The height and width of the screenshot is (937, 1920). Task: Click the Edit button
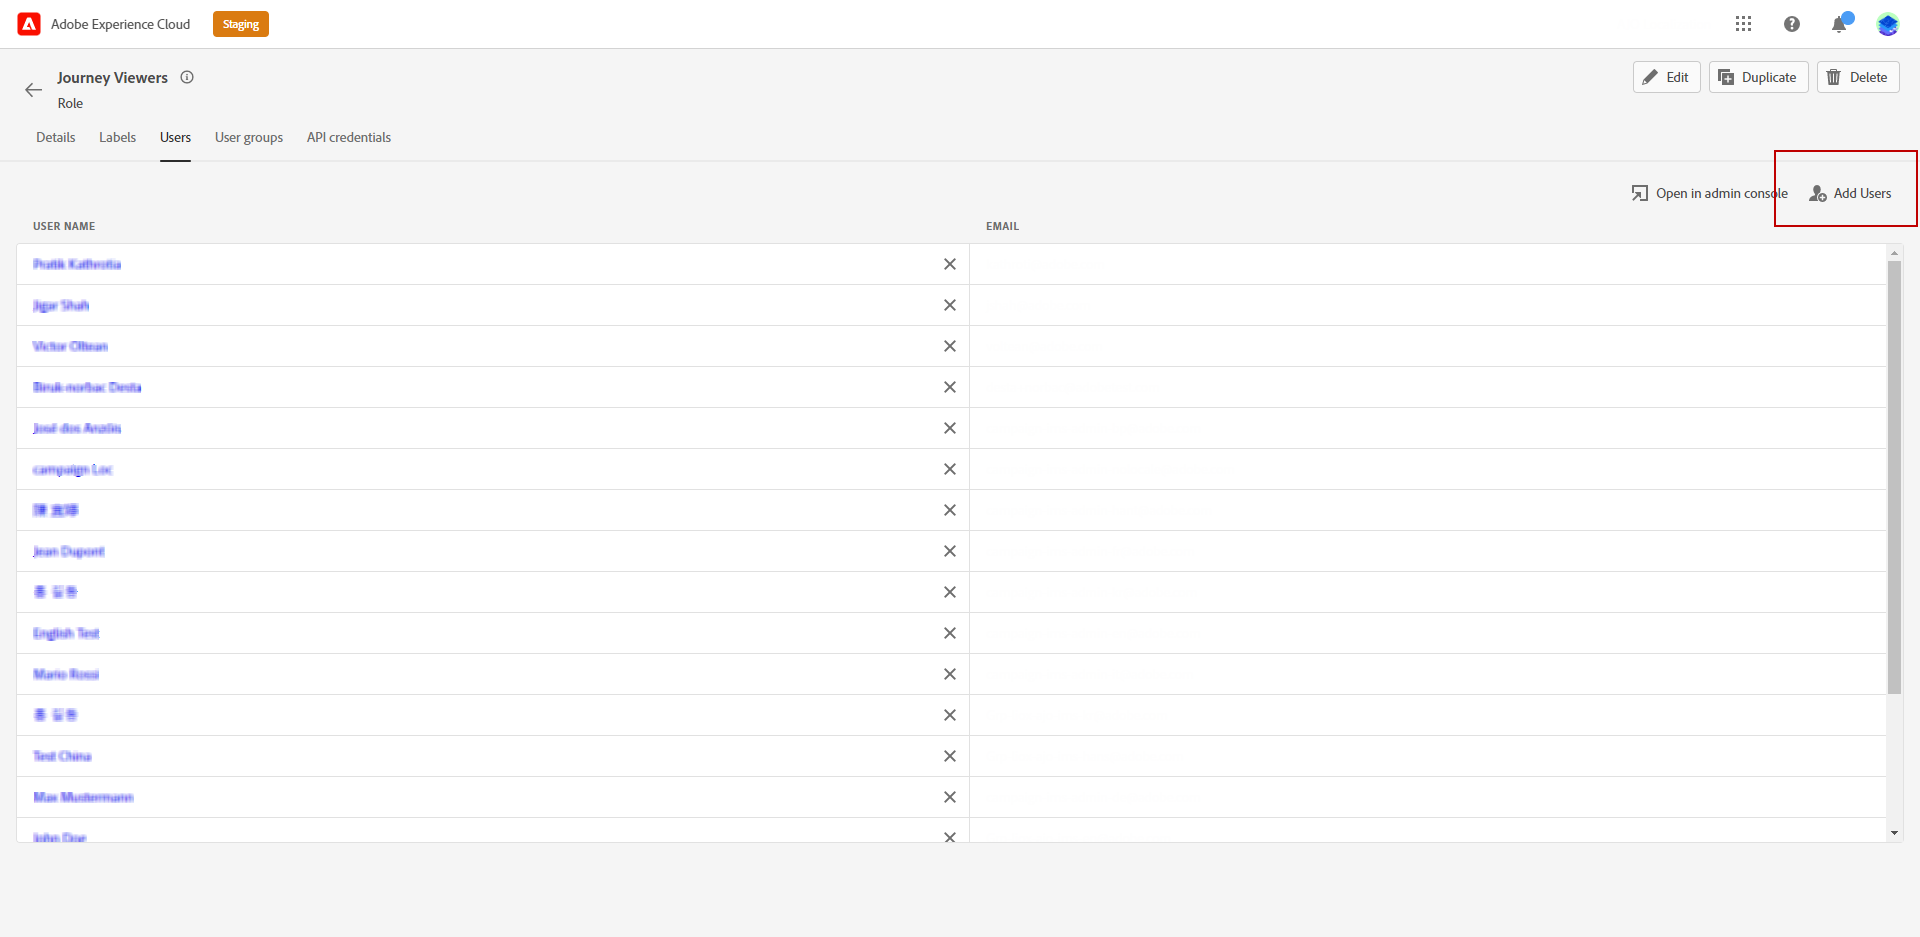[1666, 77]
